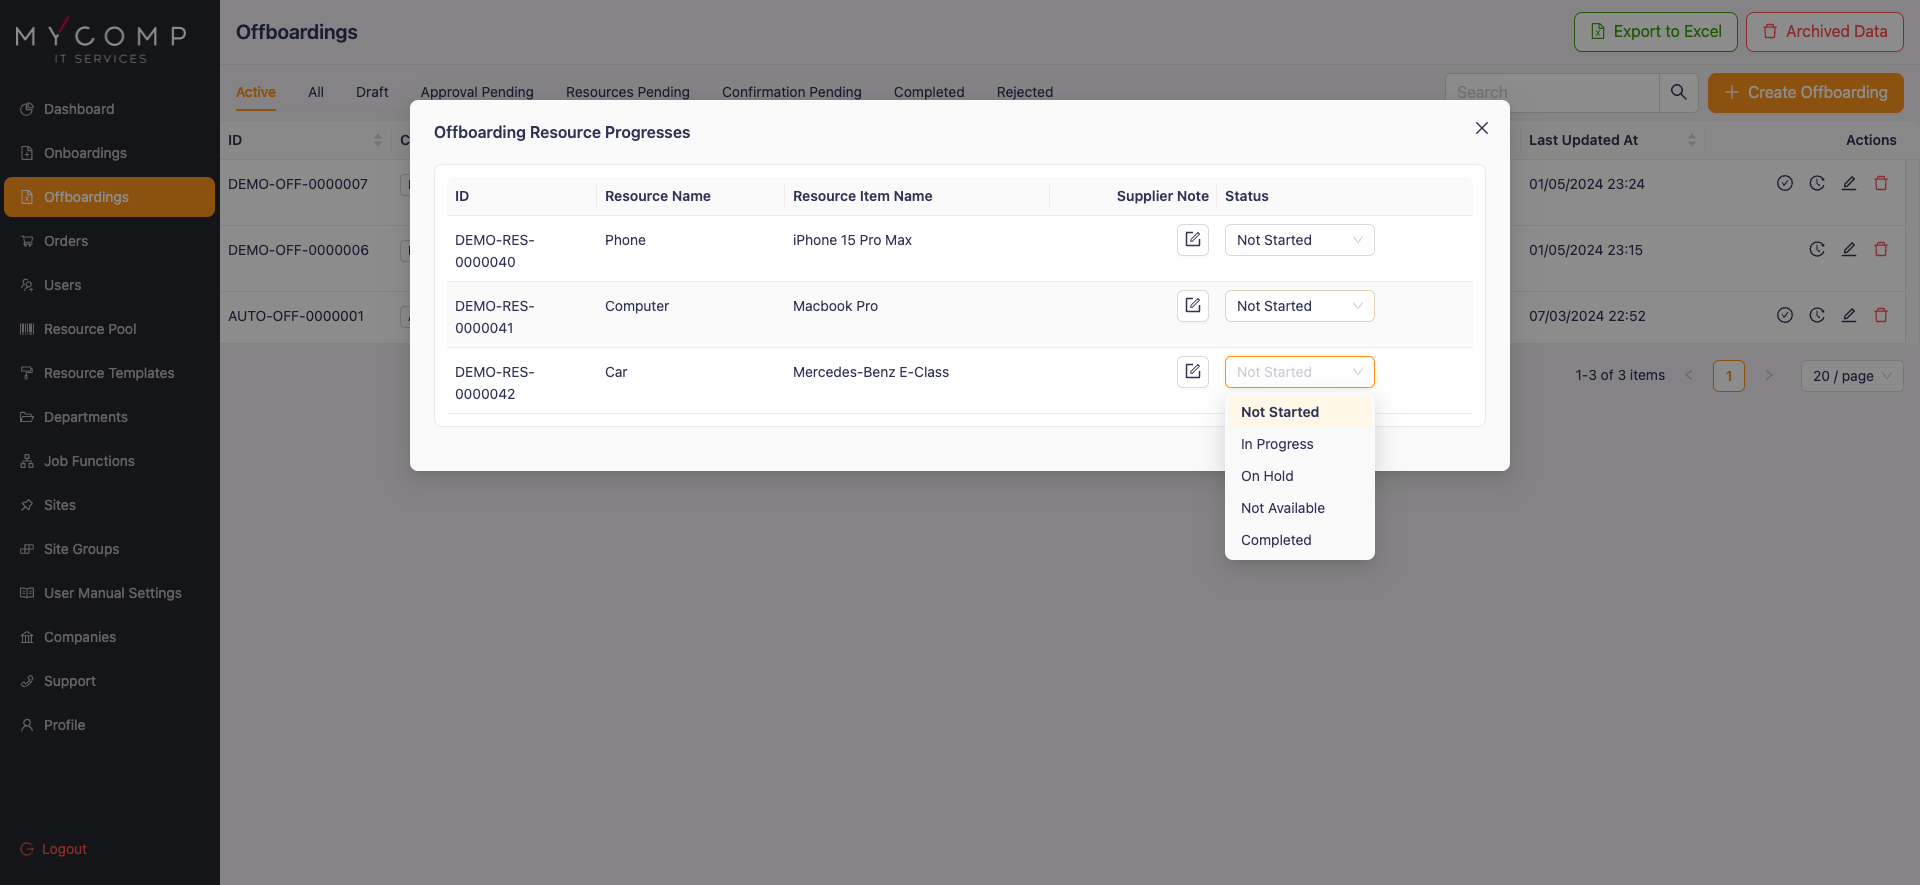Edit supplier note for Mercedes-Benz E-Class

click(1192, 372)
